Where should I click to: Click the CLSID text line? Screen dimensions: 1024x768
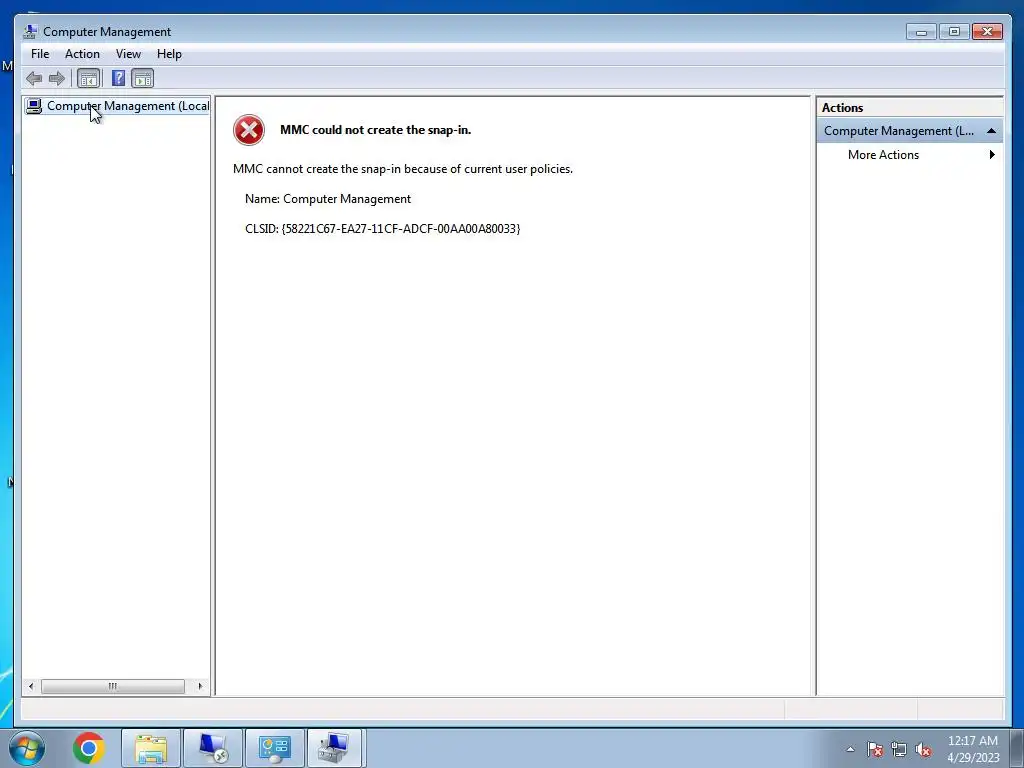[382, 229]
